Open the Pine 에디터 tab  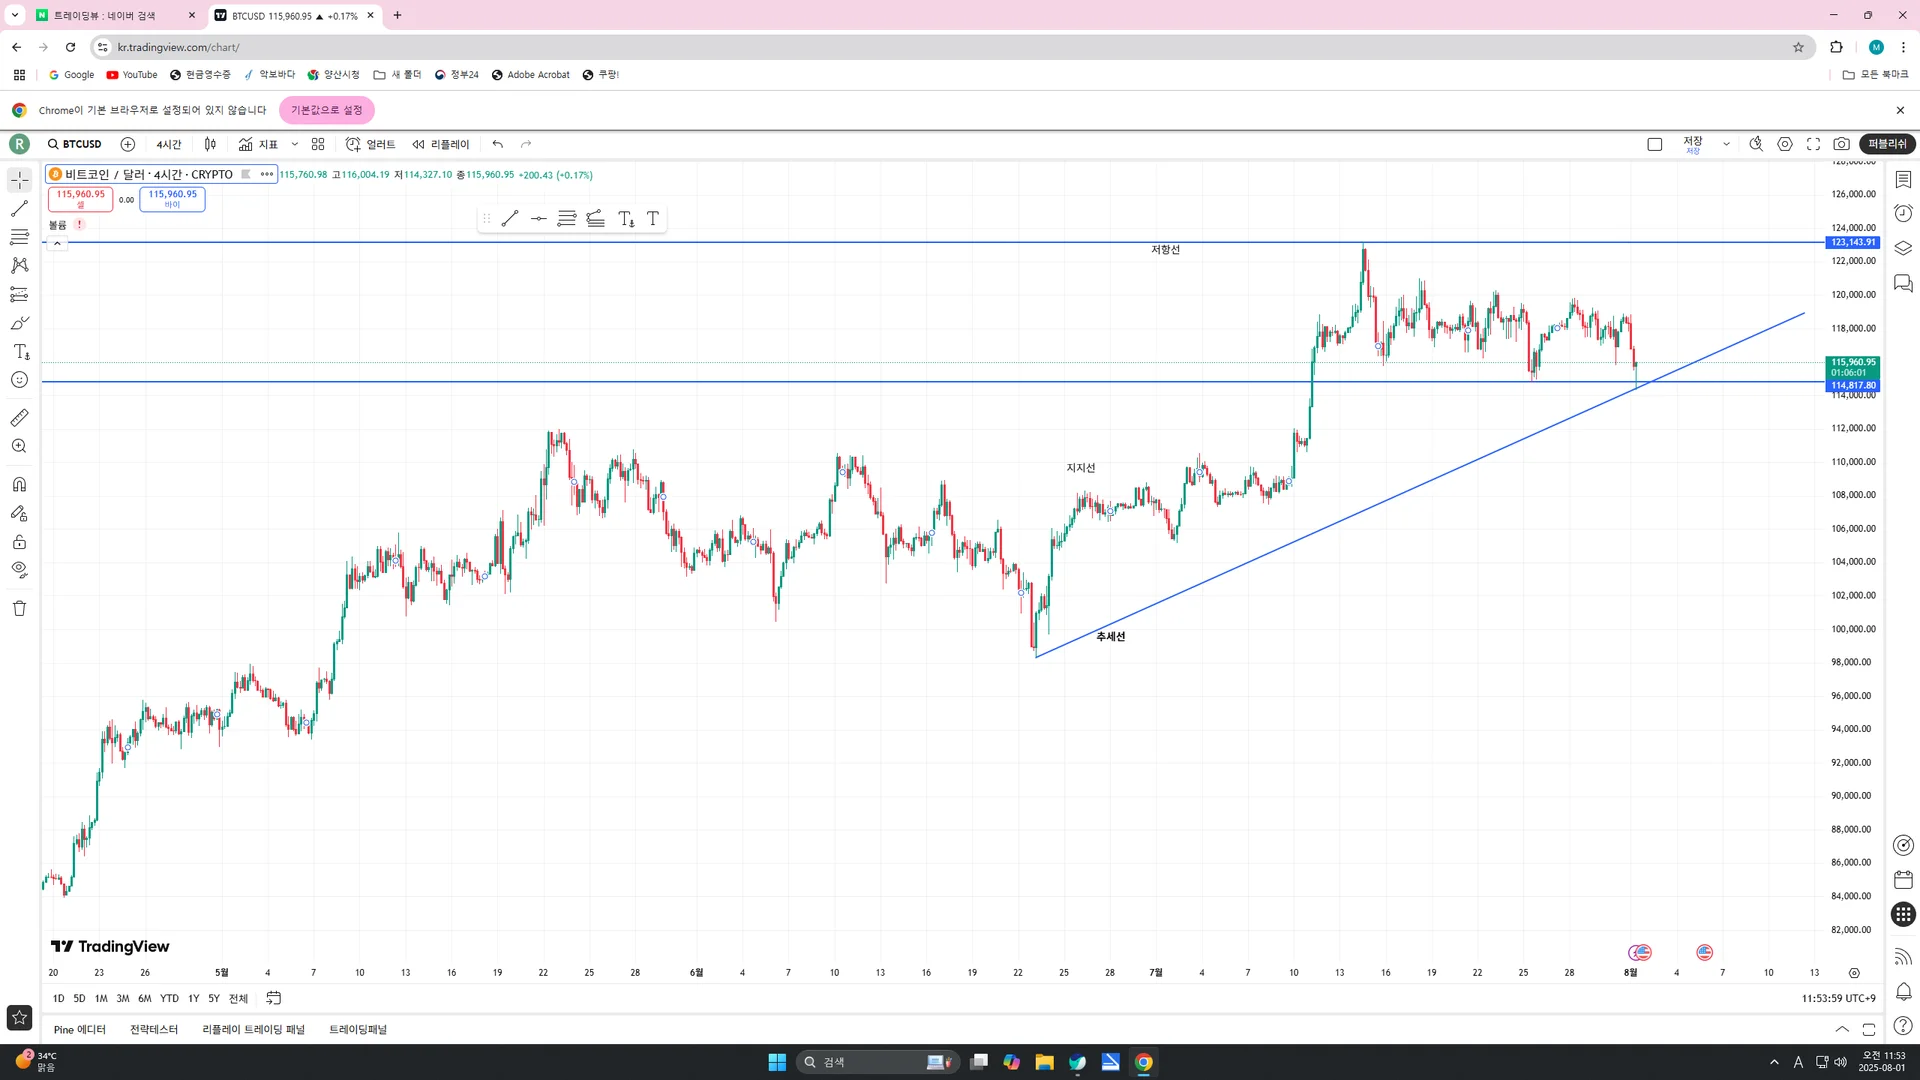[x=79, y=1029]
